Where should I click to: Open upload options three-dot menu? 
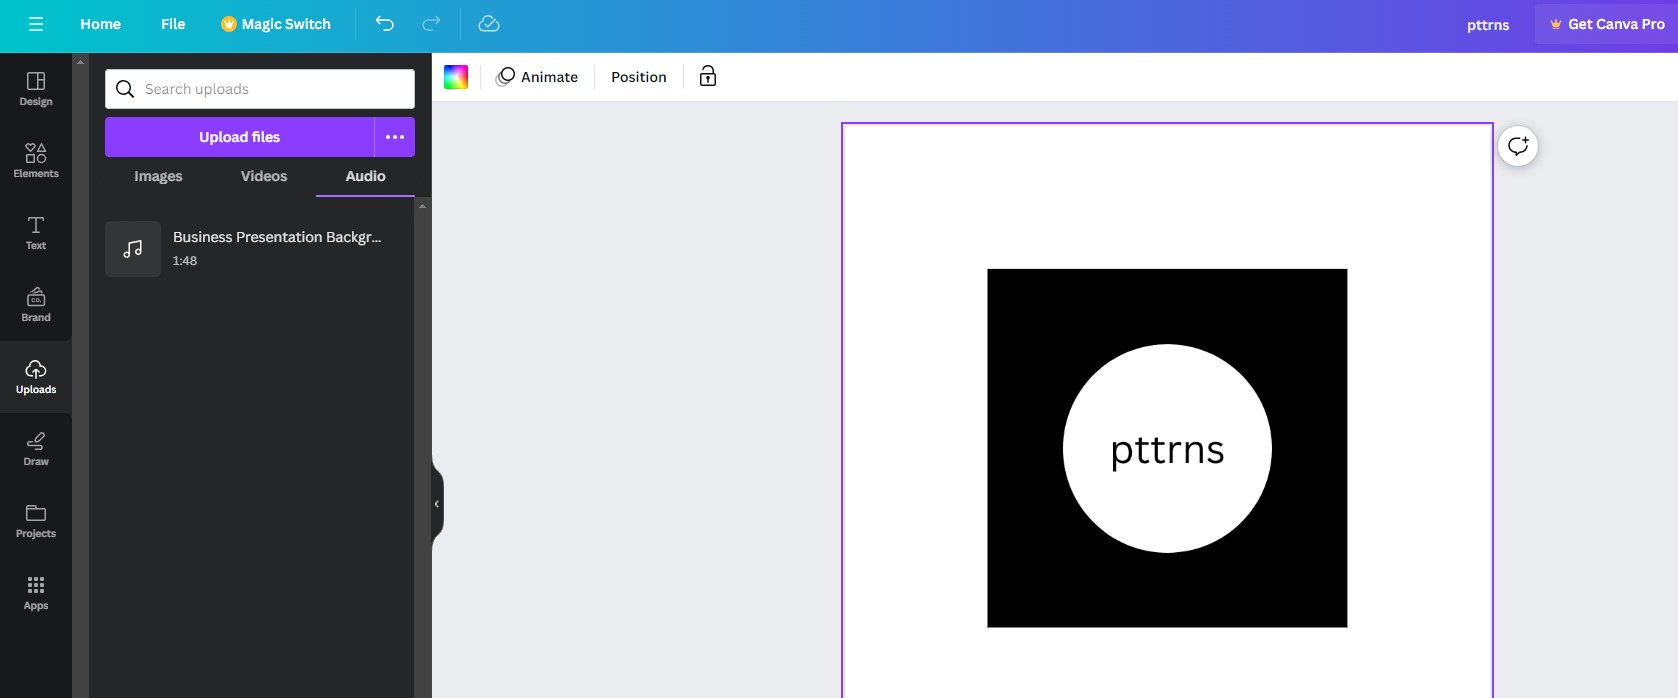[395, 137]
